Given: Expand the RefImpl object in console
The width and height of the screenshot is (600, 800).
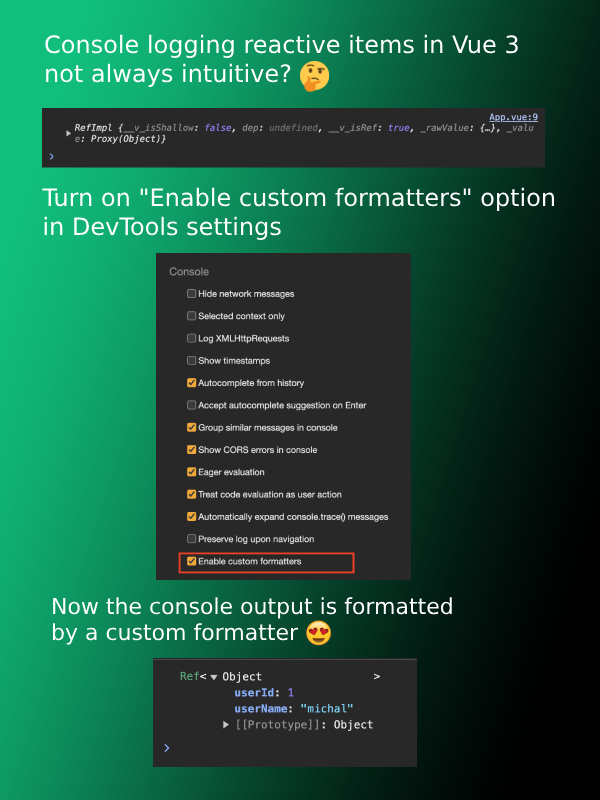Looking at the screenshot, I should tap(68, 133).
